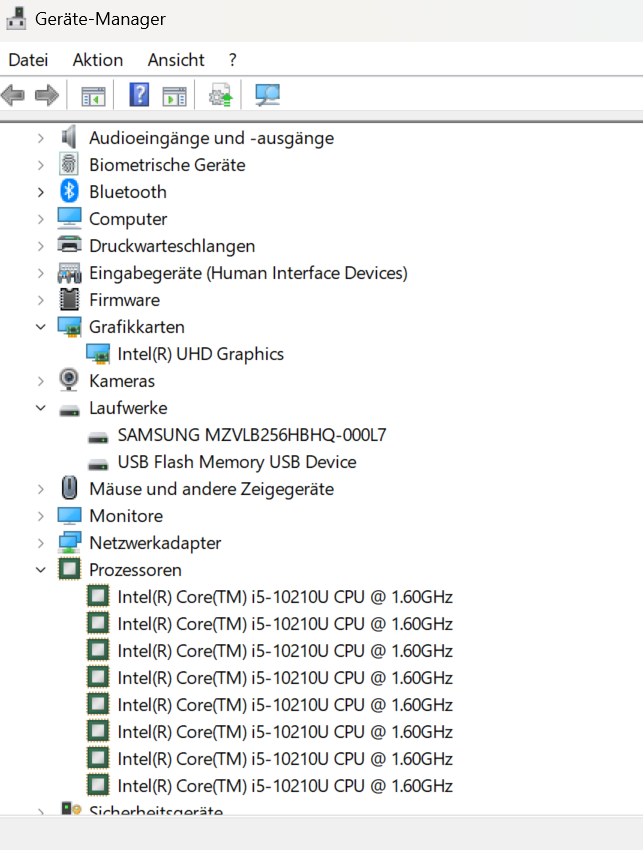Click the Eingabegeräte HID icon

coord(69,273)
